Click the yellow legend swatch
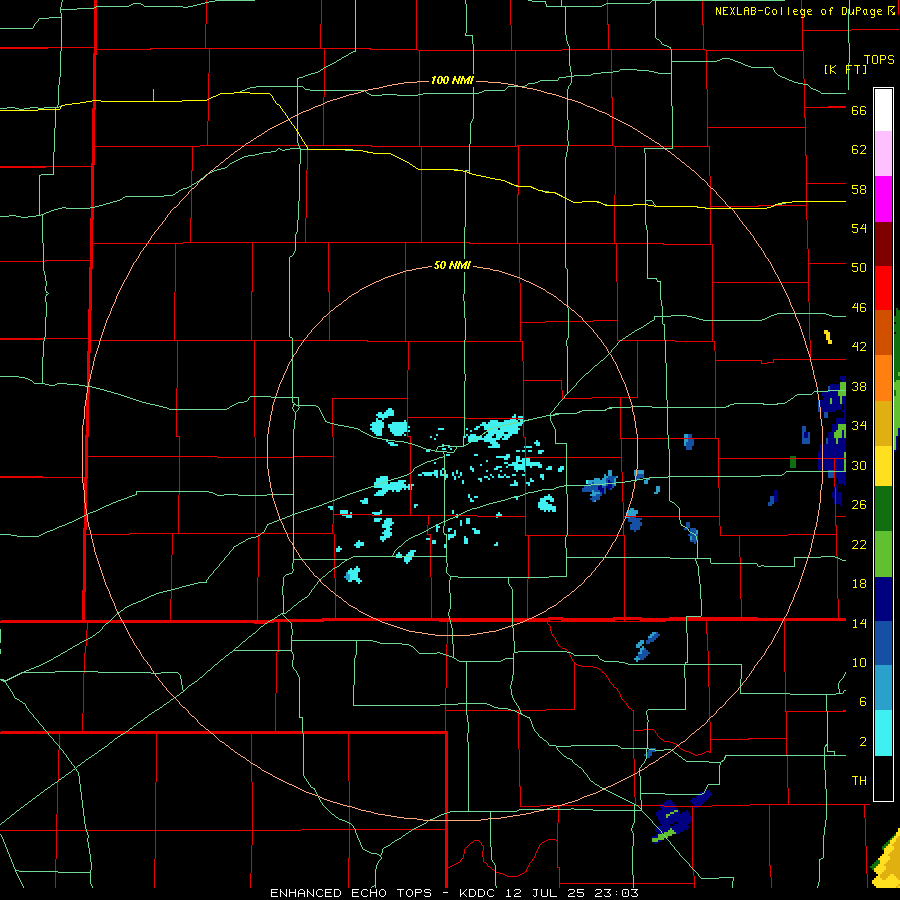Image resolution: width=900 pixels, height=900 pixels. pyautogui.click(x=883, y=466)
